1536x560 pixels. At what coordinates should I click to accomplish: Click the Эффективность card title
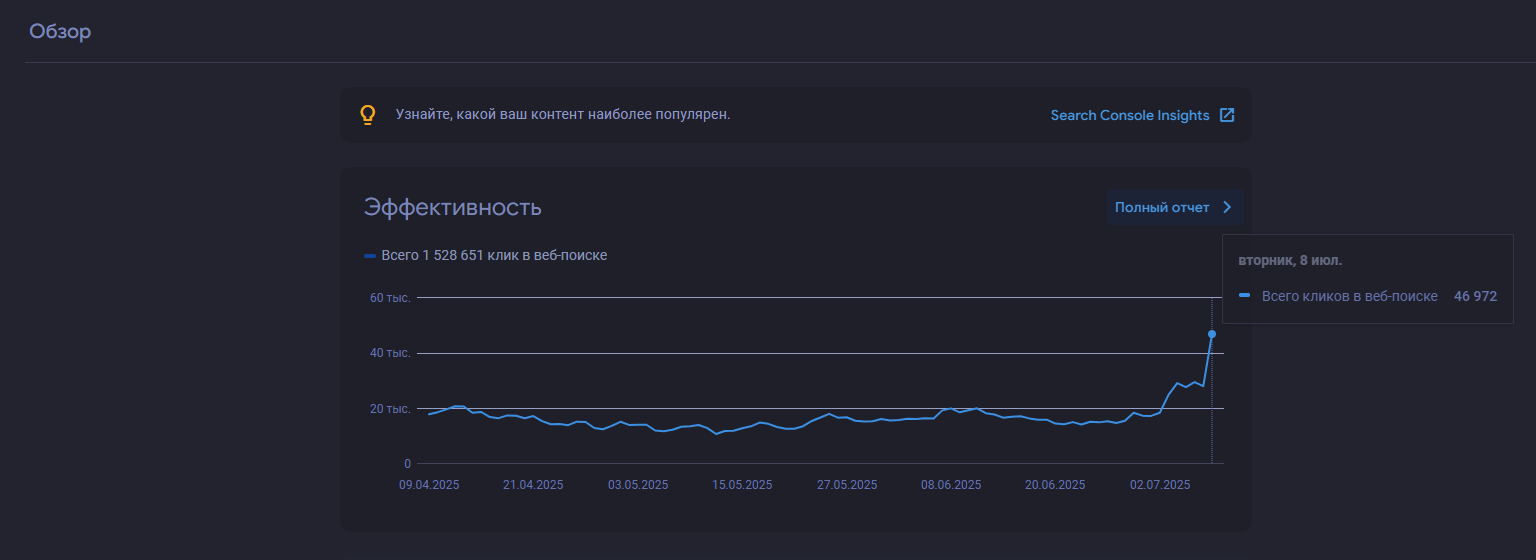coord(453,207)
